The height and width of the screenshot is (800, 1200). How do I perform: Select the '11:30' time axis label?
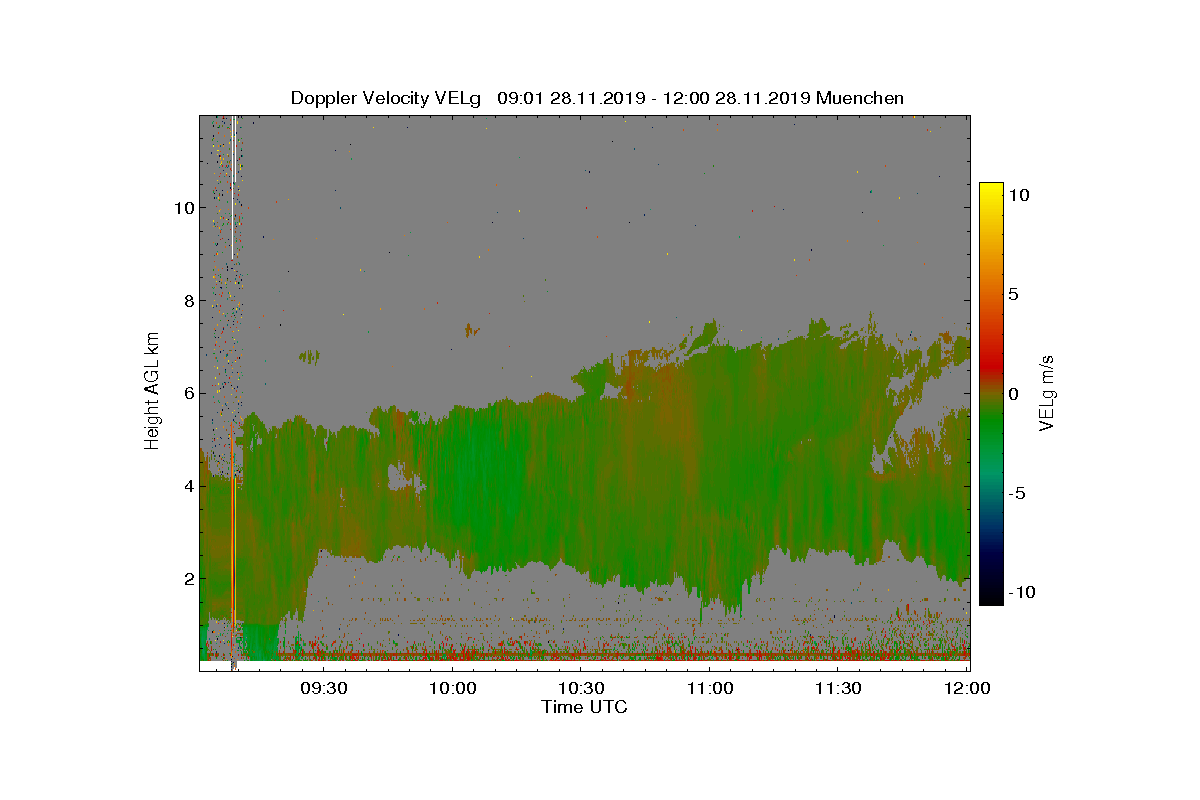pyautogui.click(x=838, y=688)
